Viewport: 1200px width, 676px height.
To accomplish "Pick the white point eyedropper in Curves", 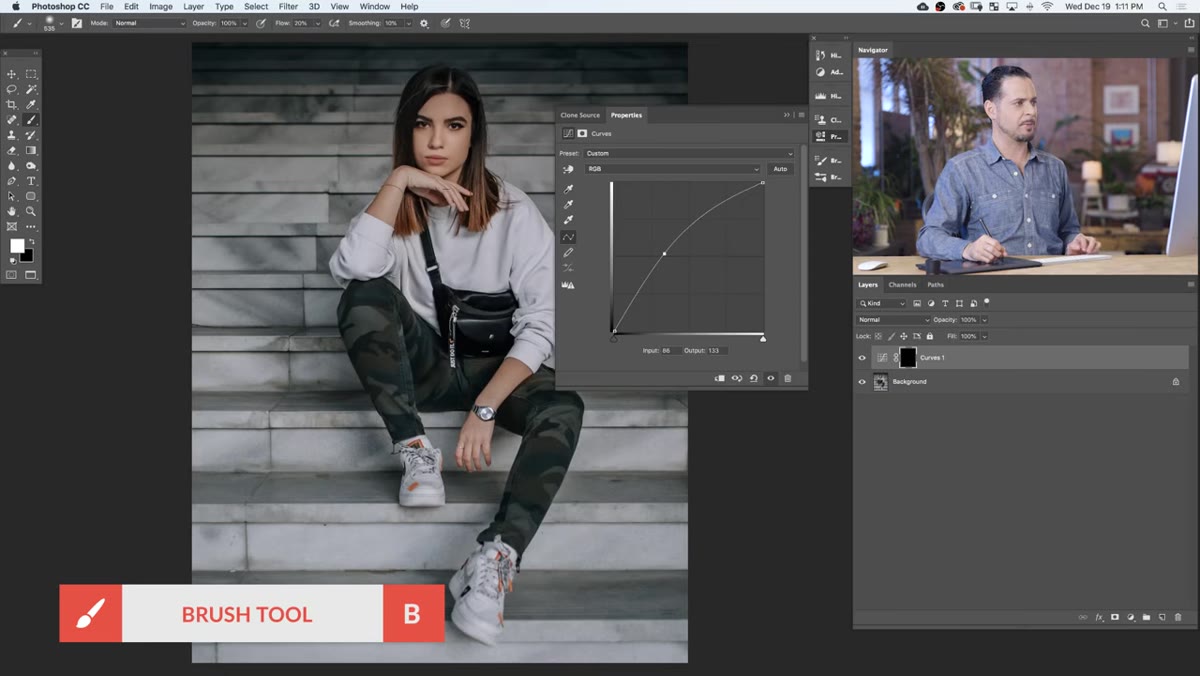I will tap(568, 220).
